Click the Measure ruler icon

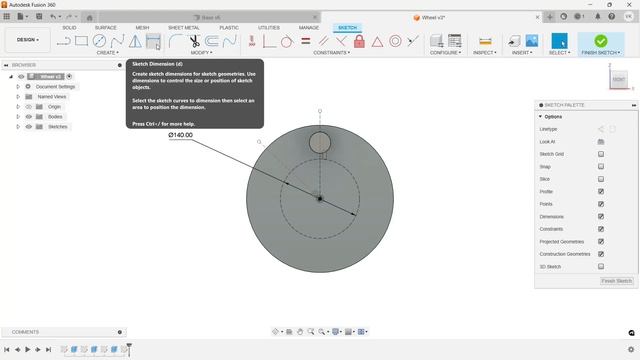click(485, 41)
